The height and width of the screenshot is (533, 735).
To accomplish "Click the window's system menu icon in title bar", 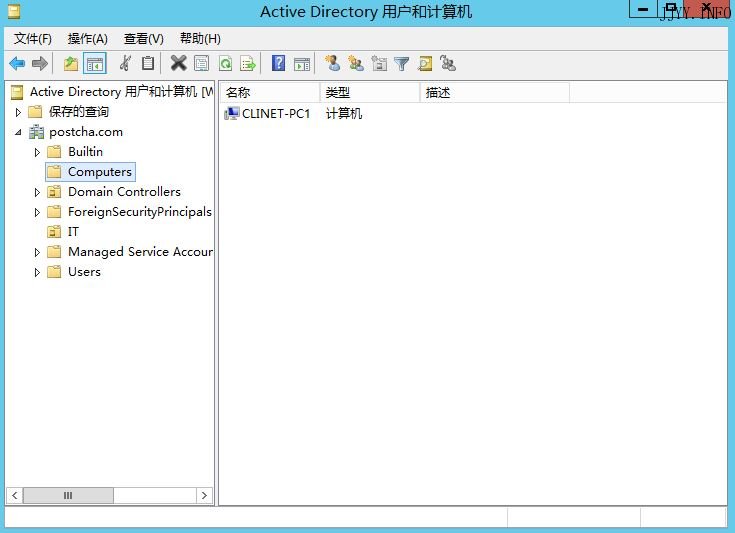I will [14, 11].
